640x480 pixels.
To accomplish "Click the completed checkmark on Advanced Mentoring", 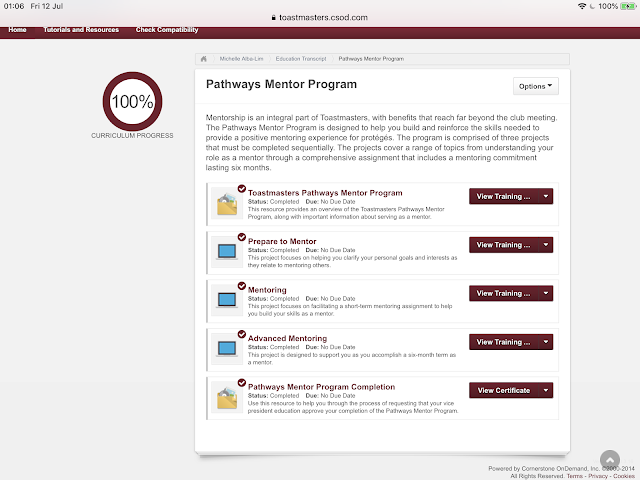I will tap(242, 334).
